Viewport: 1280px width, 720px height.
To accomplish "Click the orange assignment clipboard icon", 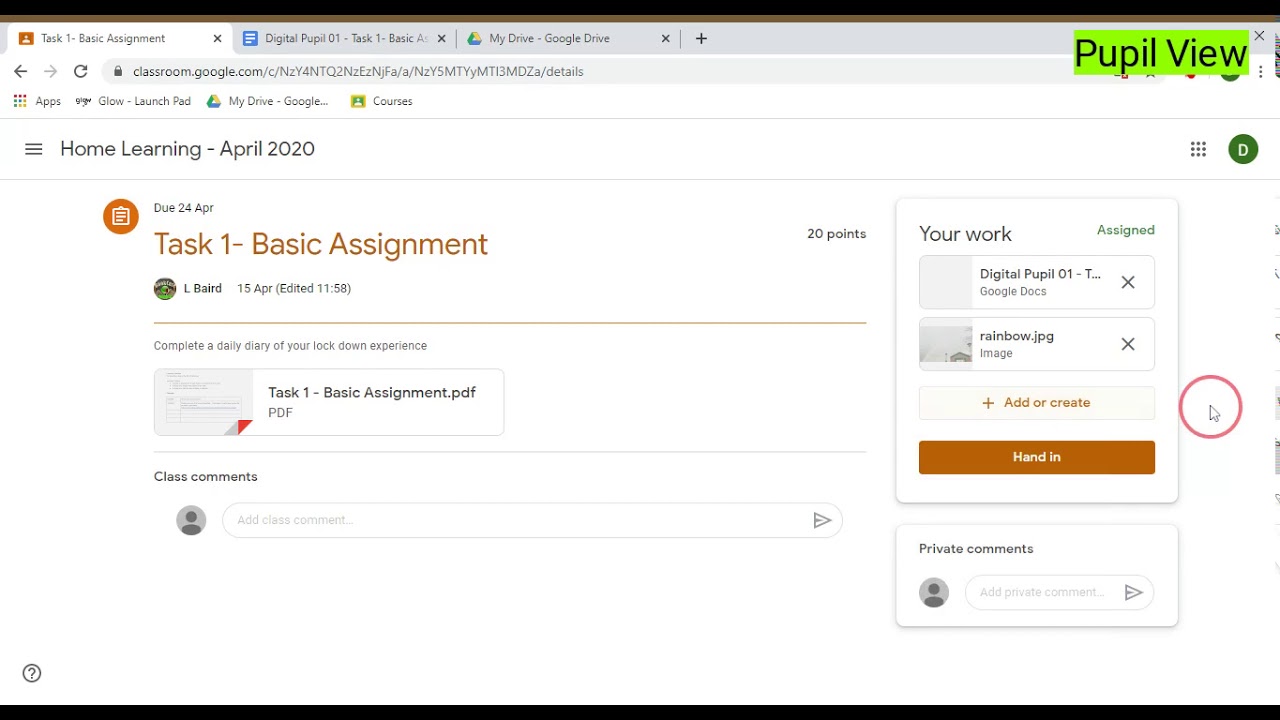I will coord(121,216).
